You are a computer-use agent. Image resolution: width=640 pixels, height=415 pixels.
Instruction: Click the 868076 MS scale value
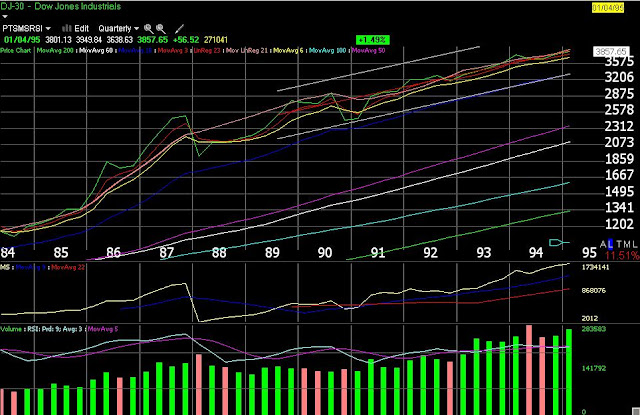pyautogui.click(x=593, y=291)
